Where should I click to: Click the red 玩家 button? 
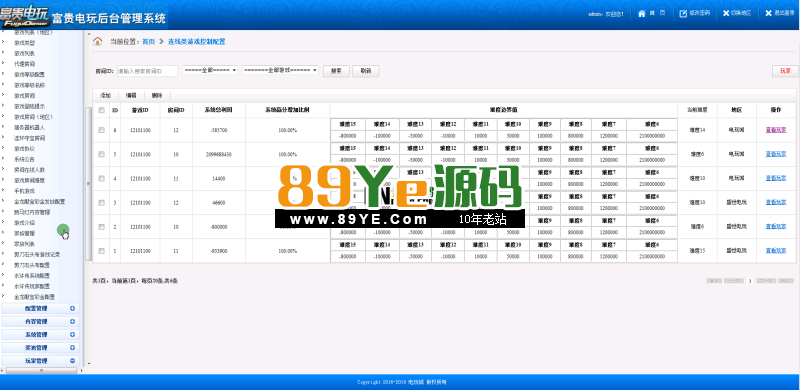(785, 71)
